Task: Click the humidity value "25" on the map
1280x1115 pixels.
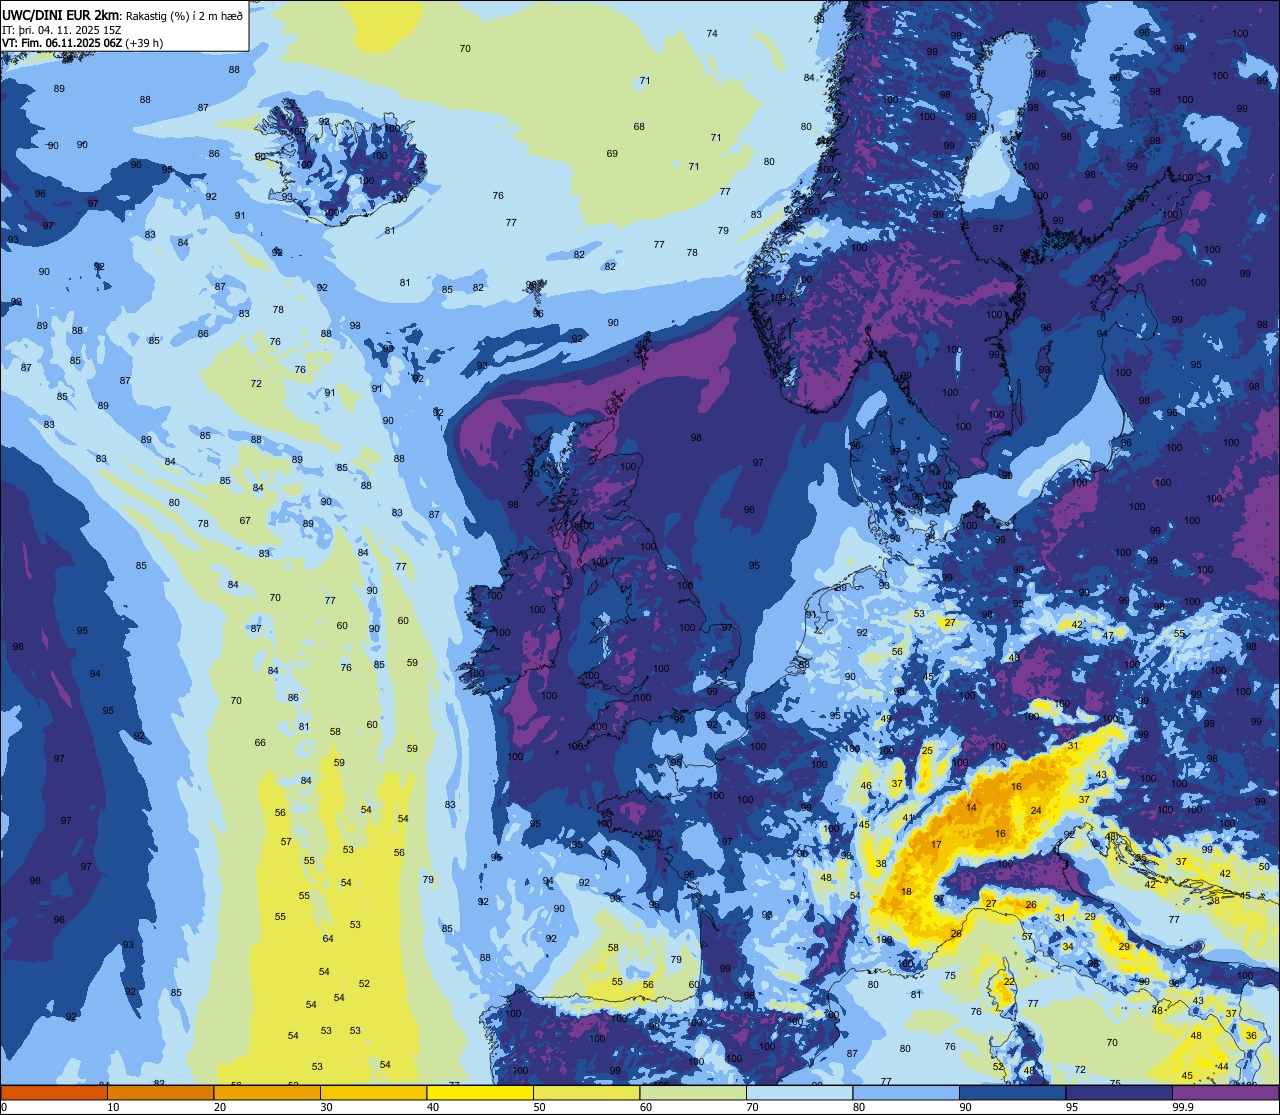Action: pos(927,750)
